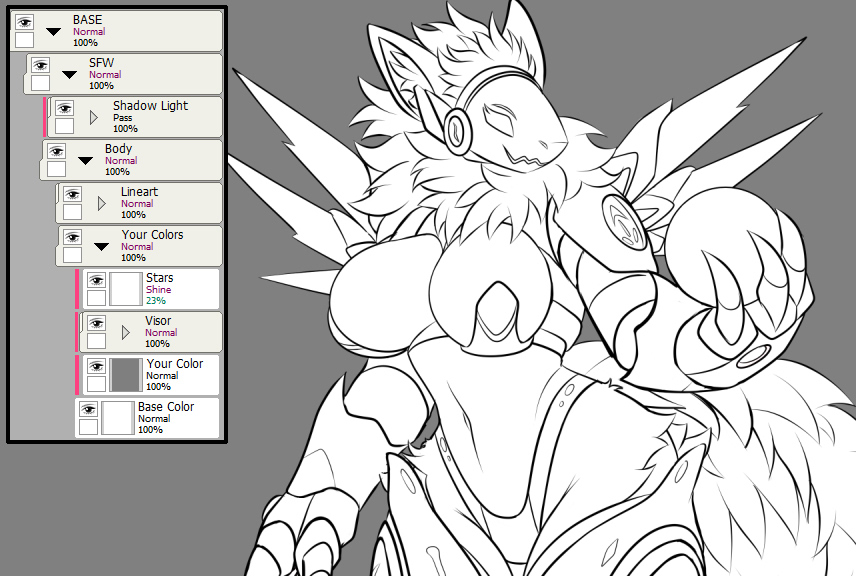Click the Pass blend mode of Shadow Light

(122, 118)
